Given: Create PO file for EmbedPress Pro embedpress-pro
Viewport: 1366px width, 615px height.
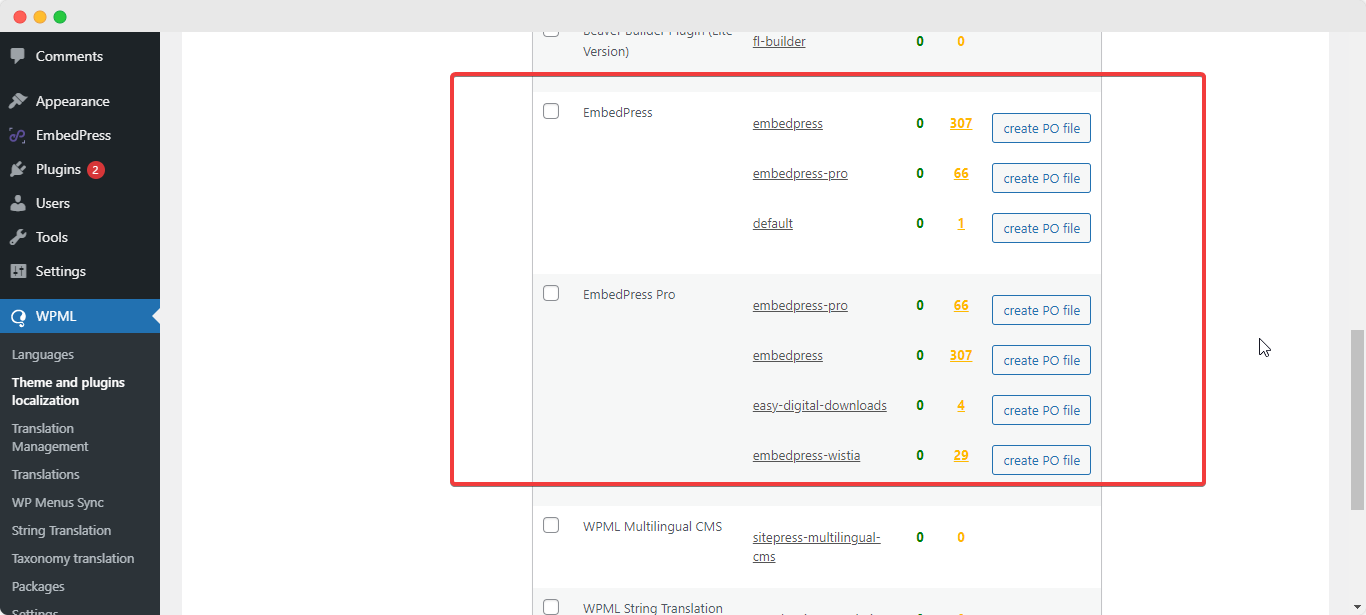Looking at the screenshot, I should point(1041,310).
